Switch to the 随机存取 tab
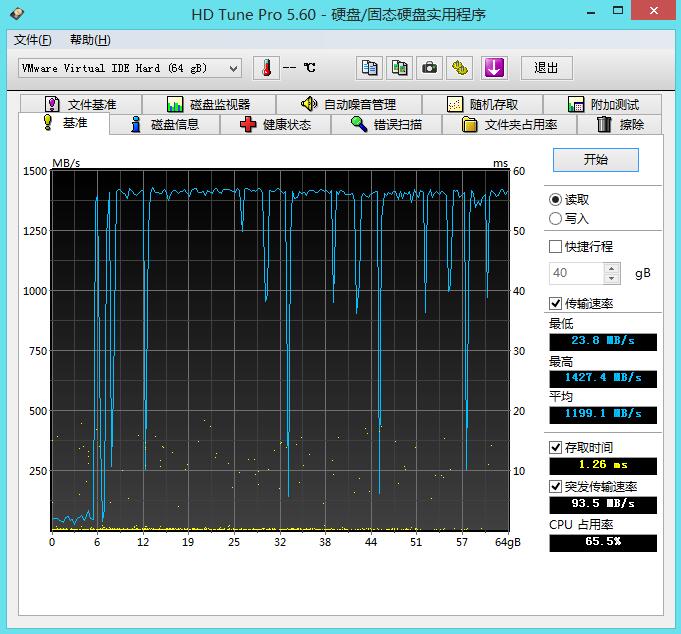Screen dimensions: 681x634 click(x=483, y=104)
